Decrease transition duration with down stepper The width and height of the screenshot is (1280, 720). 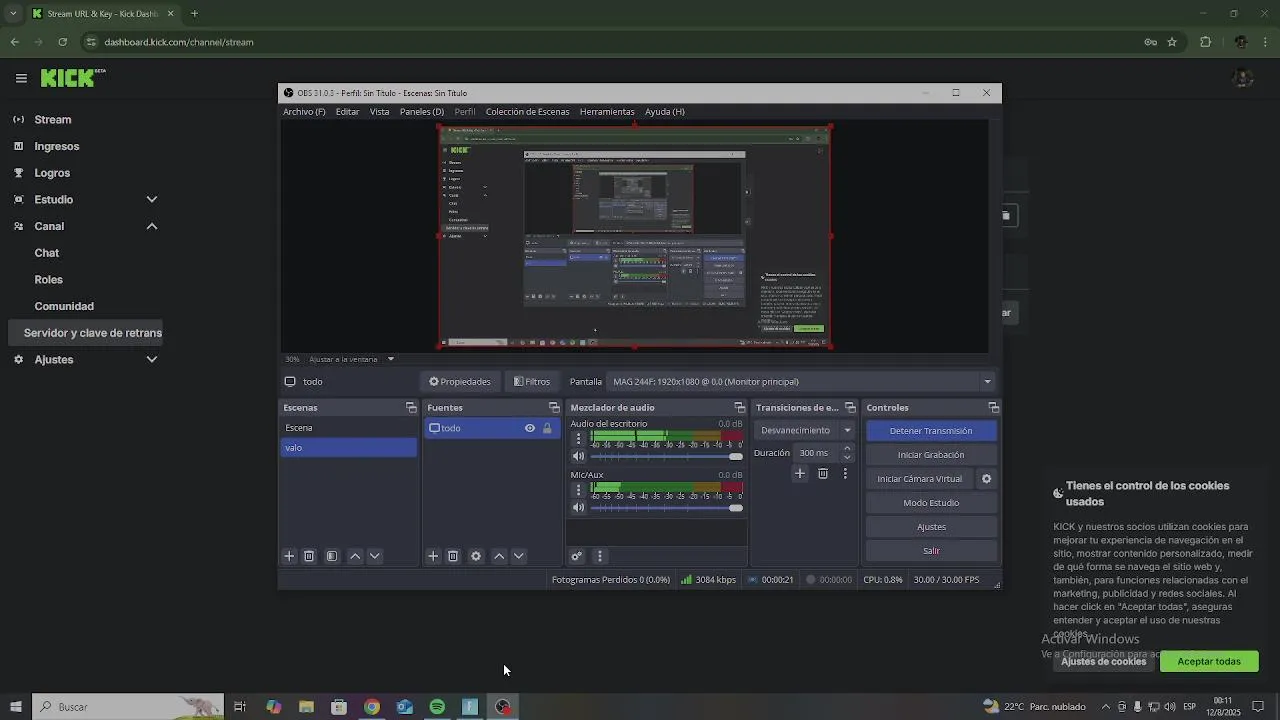click(x=848, y=457)
